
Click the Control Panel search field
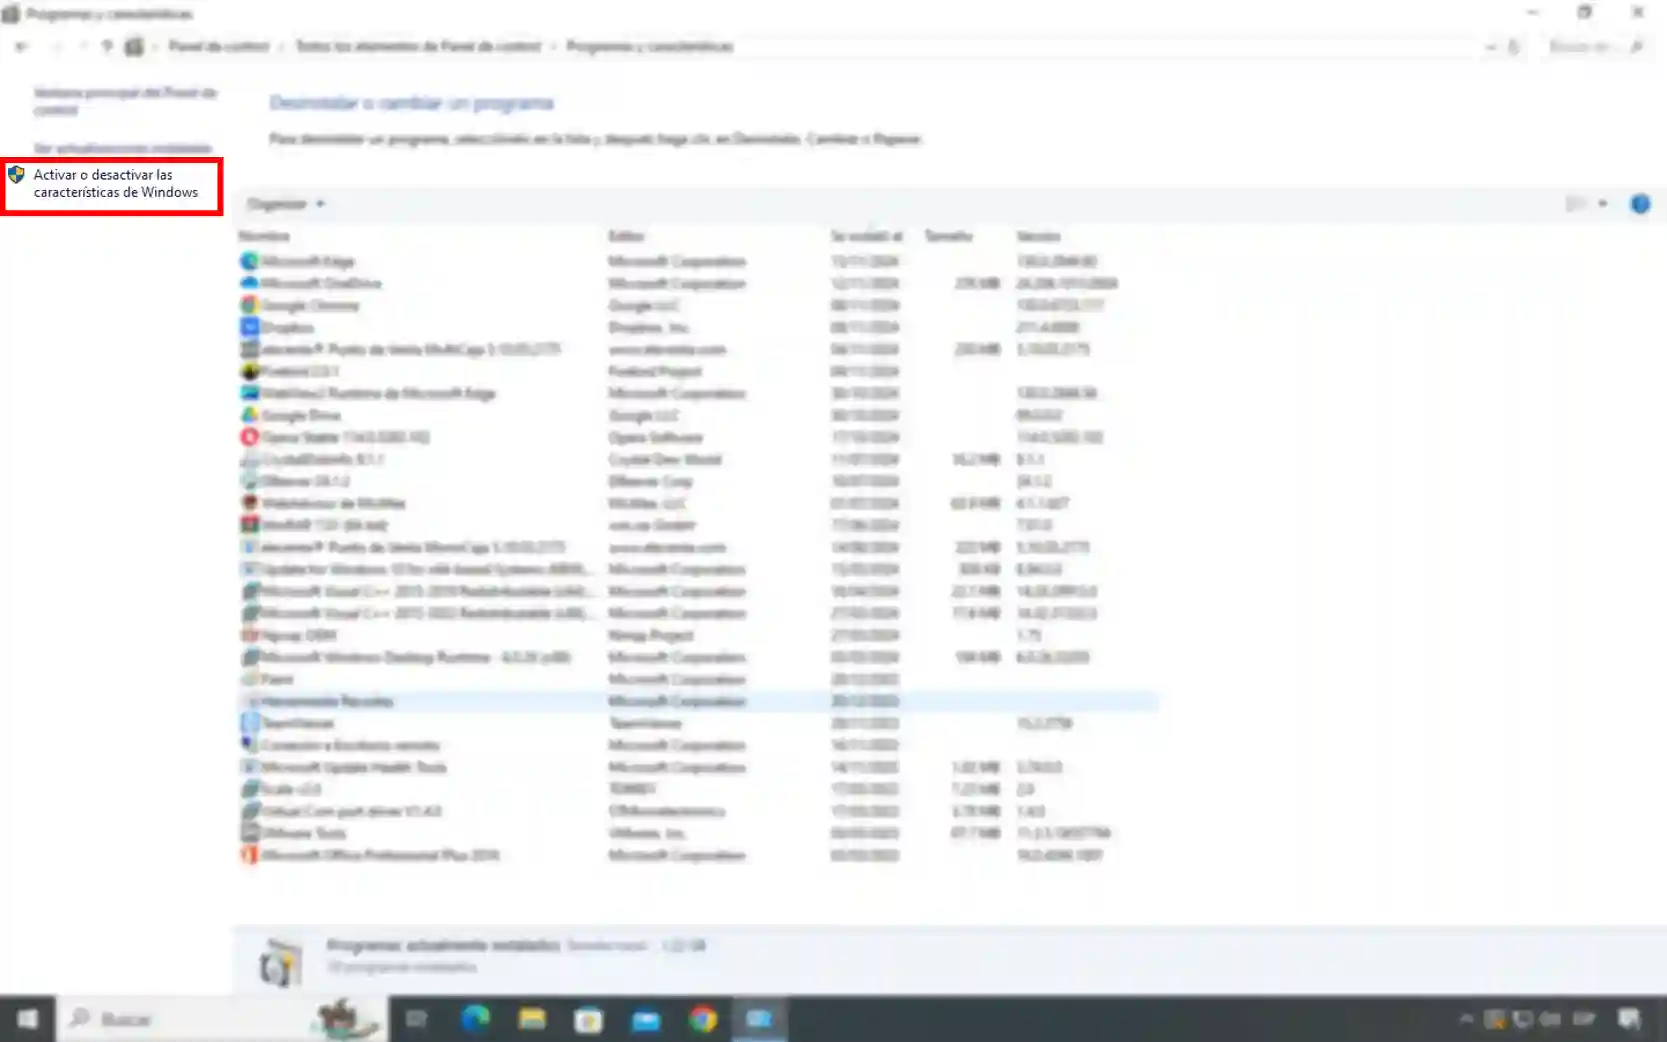pyautogui.click(x=1595, y=47)
